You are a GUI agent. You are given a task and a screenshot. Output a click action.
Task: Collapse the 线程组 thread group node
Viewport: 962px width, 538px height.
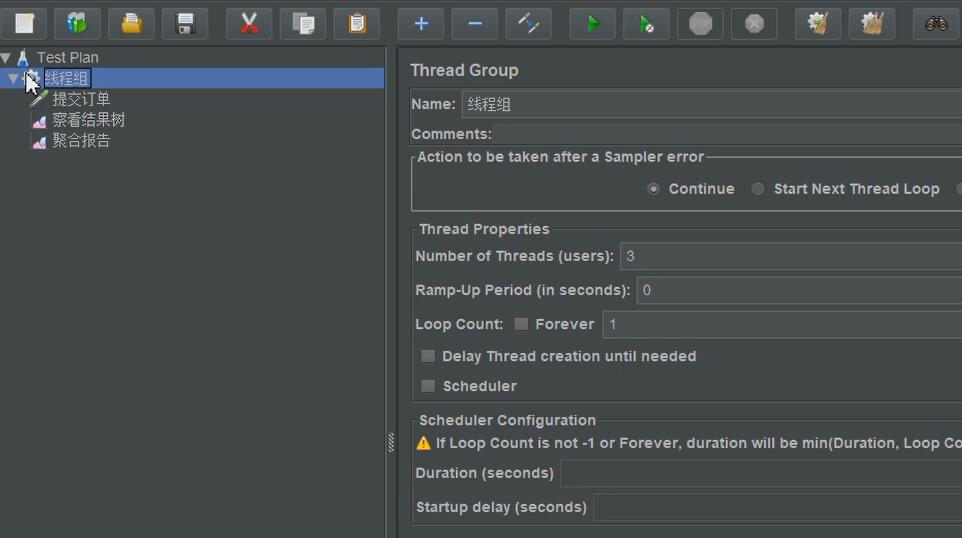click(x=13, y=78)
